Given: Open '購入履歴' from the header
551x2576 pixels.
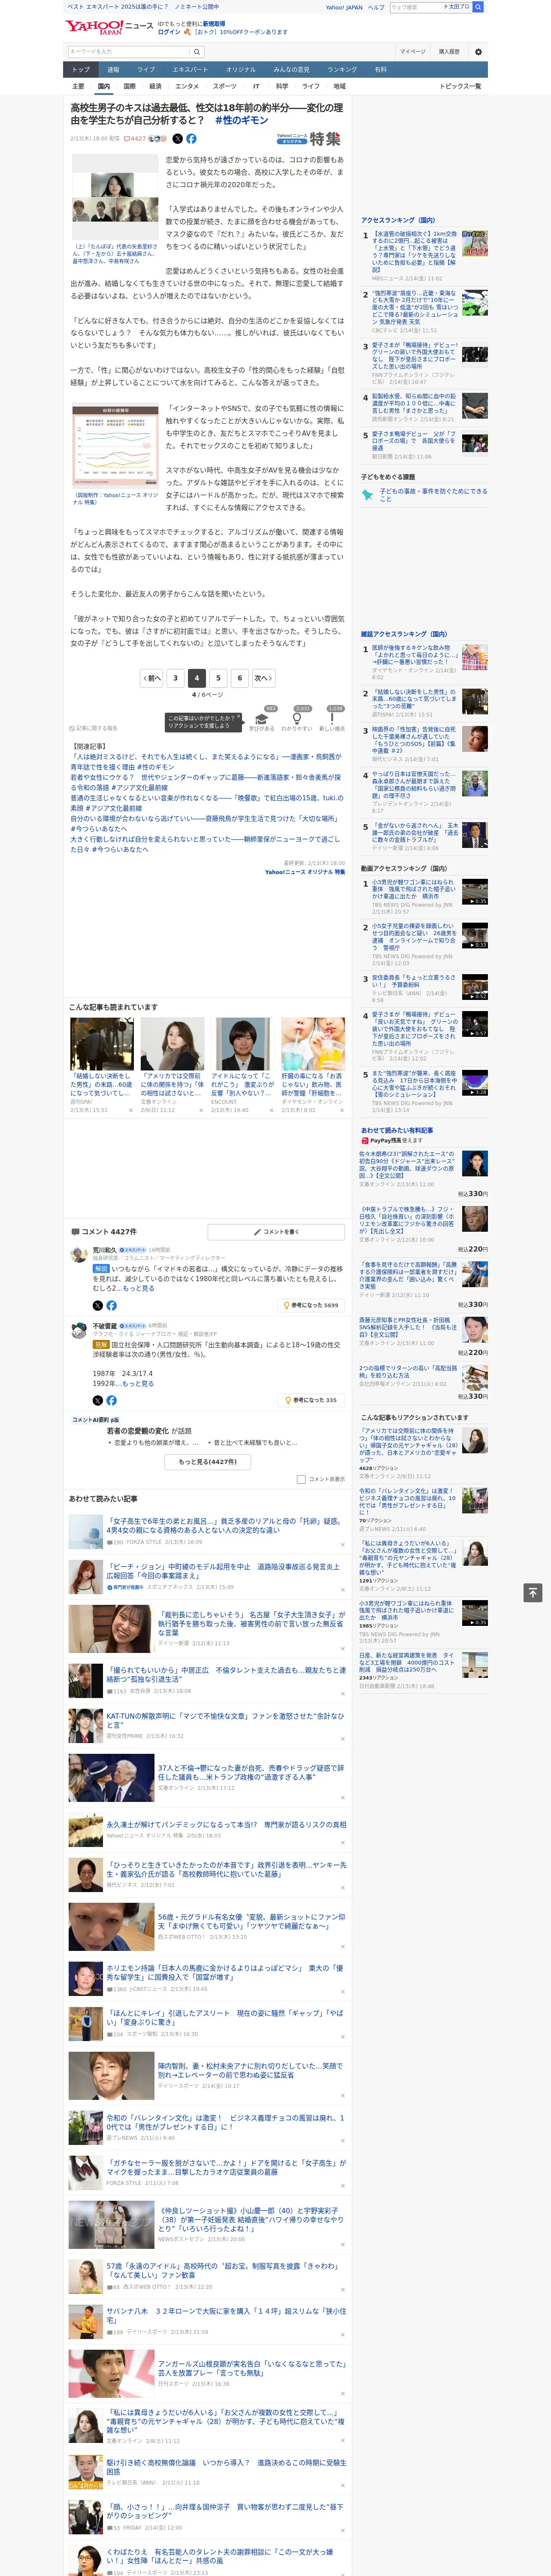Looking at the screenshot, I should (x=449, y=52).
